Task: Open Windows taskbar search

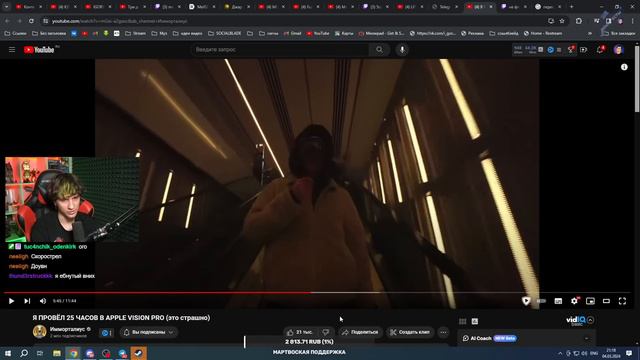Action: 24,353
